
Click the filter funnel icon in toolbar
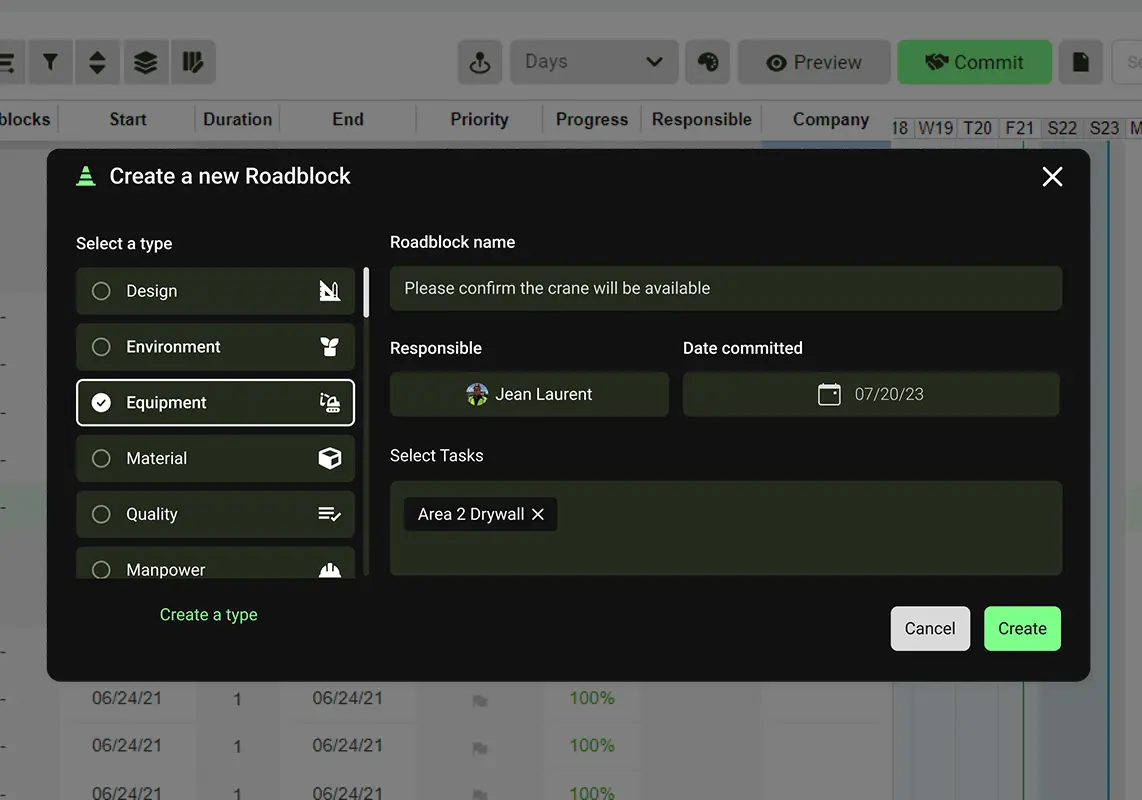coord(49,62)
